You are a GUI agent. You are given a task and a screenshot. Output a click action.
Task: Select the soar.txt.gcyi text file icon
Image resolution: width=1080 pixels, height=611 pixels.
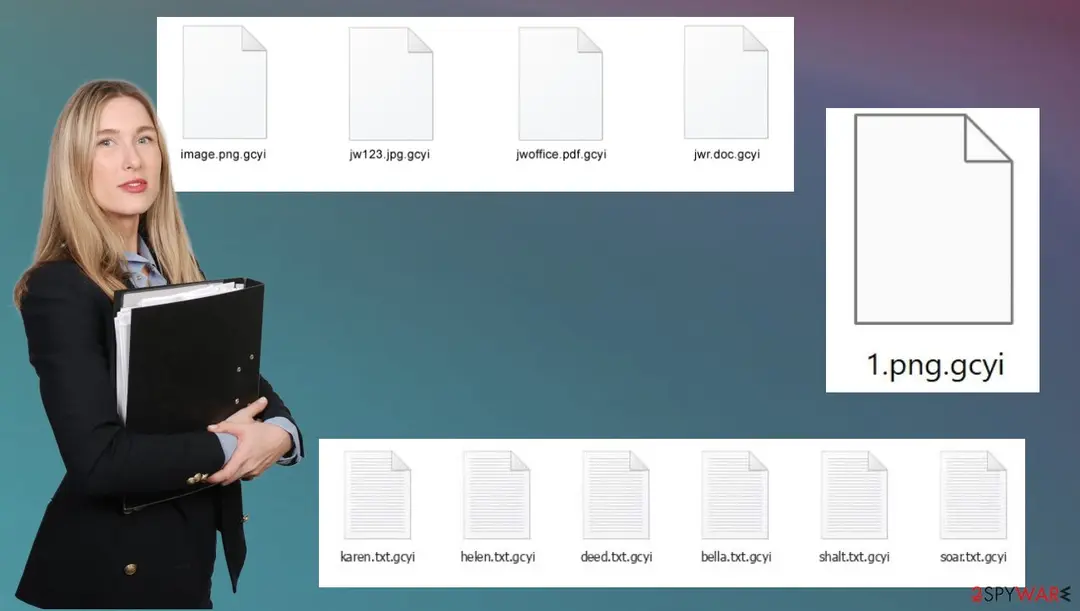click(x=973, y=495)
